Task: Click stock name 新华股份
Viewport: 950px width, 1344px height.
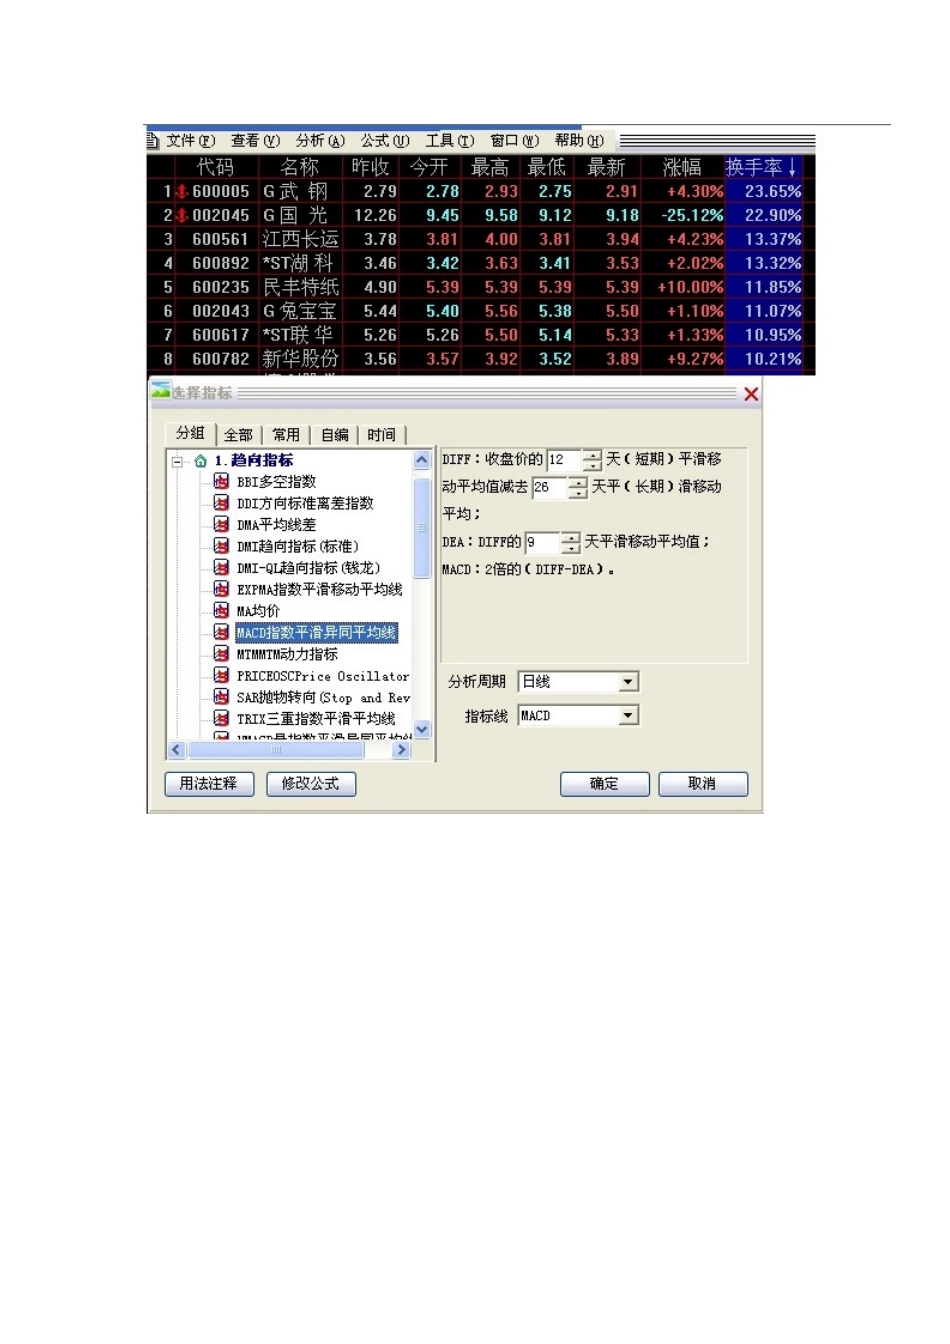Action: (300, 359)
